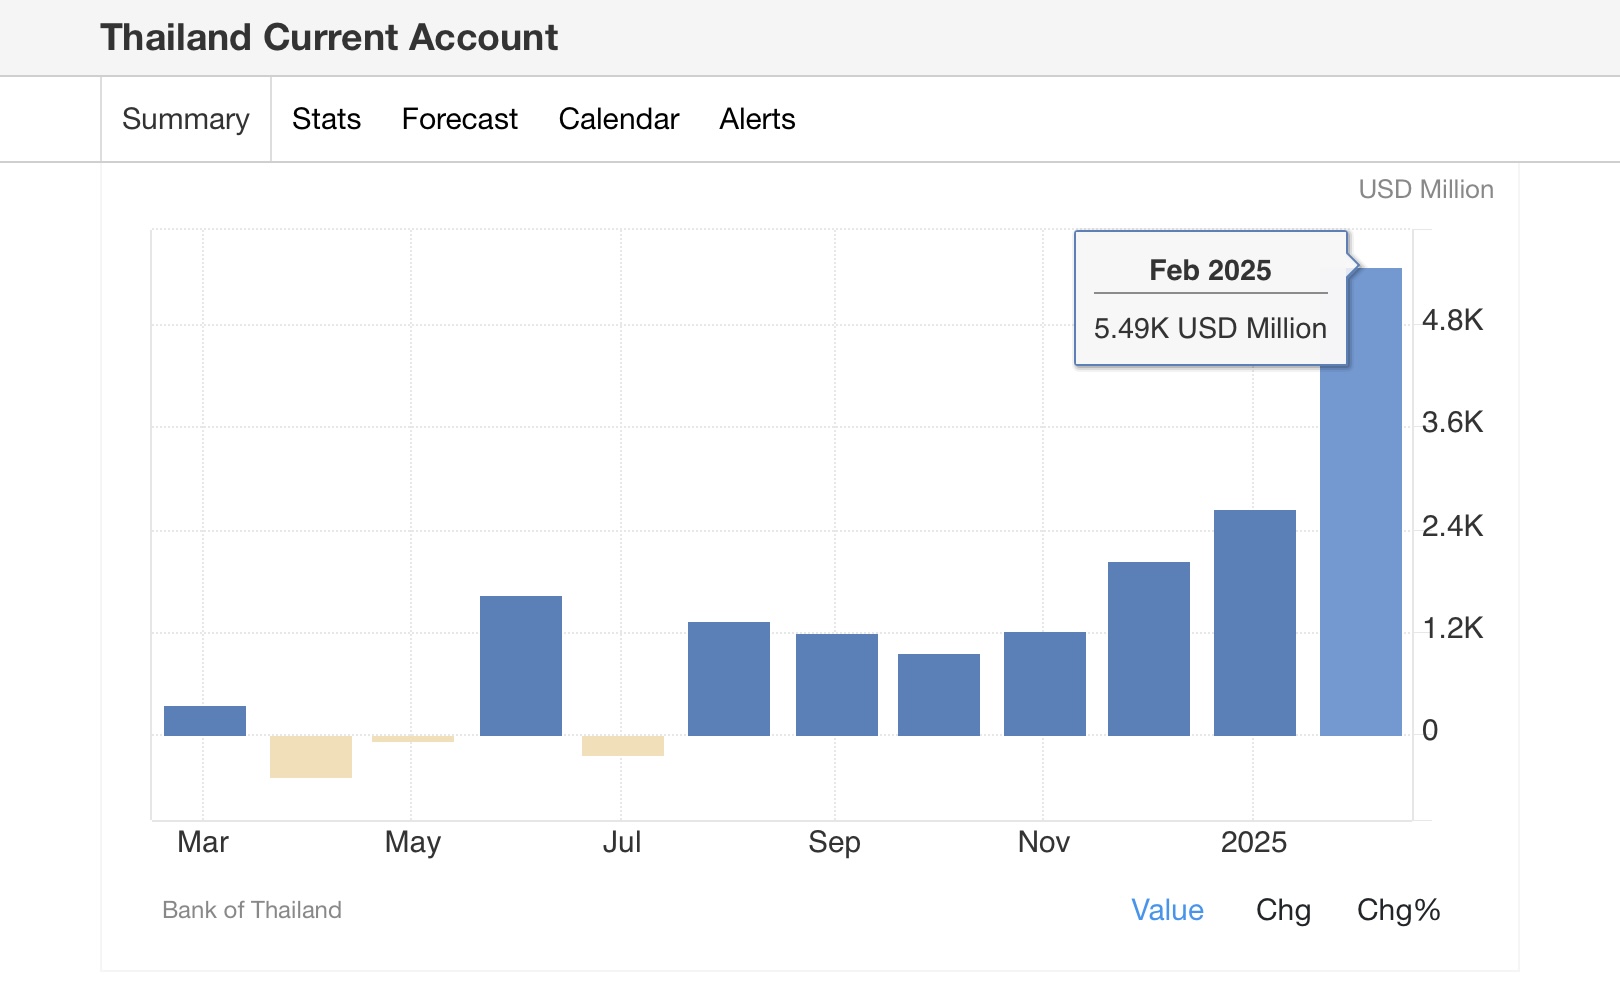Click the Sep x-axis label

click(x=834, y=842)
